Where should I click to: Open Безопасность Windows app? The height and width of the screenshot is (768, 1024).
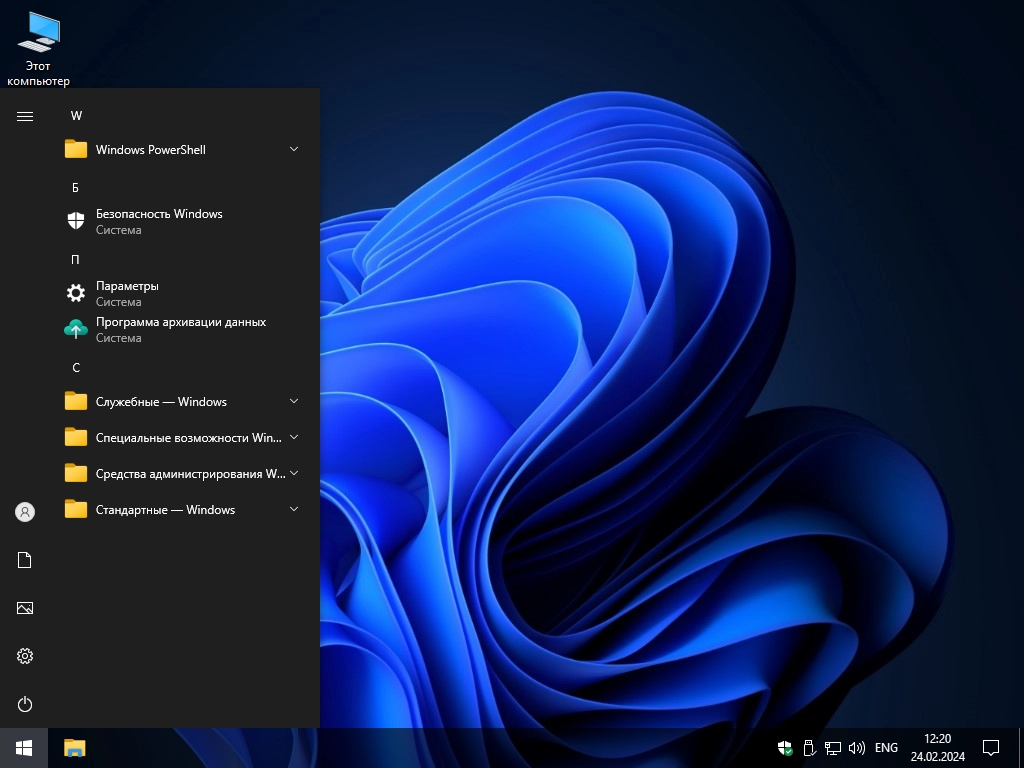[158, 221]
